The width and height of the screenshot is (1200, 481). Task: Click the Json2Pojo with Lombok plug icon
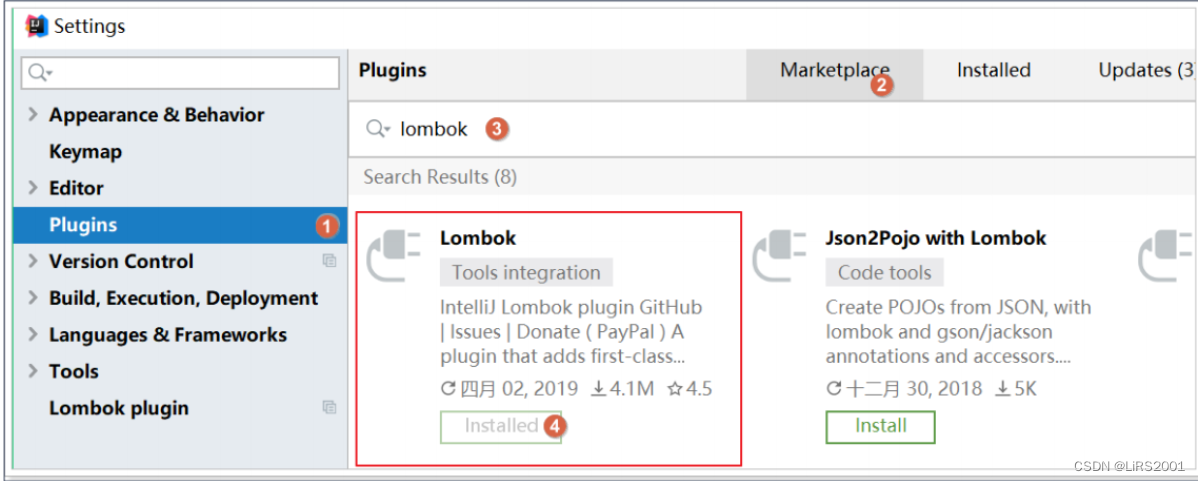pyautogui.click(x=779, y=256)
